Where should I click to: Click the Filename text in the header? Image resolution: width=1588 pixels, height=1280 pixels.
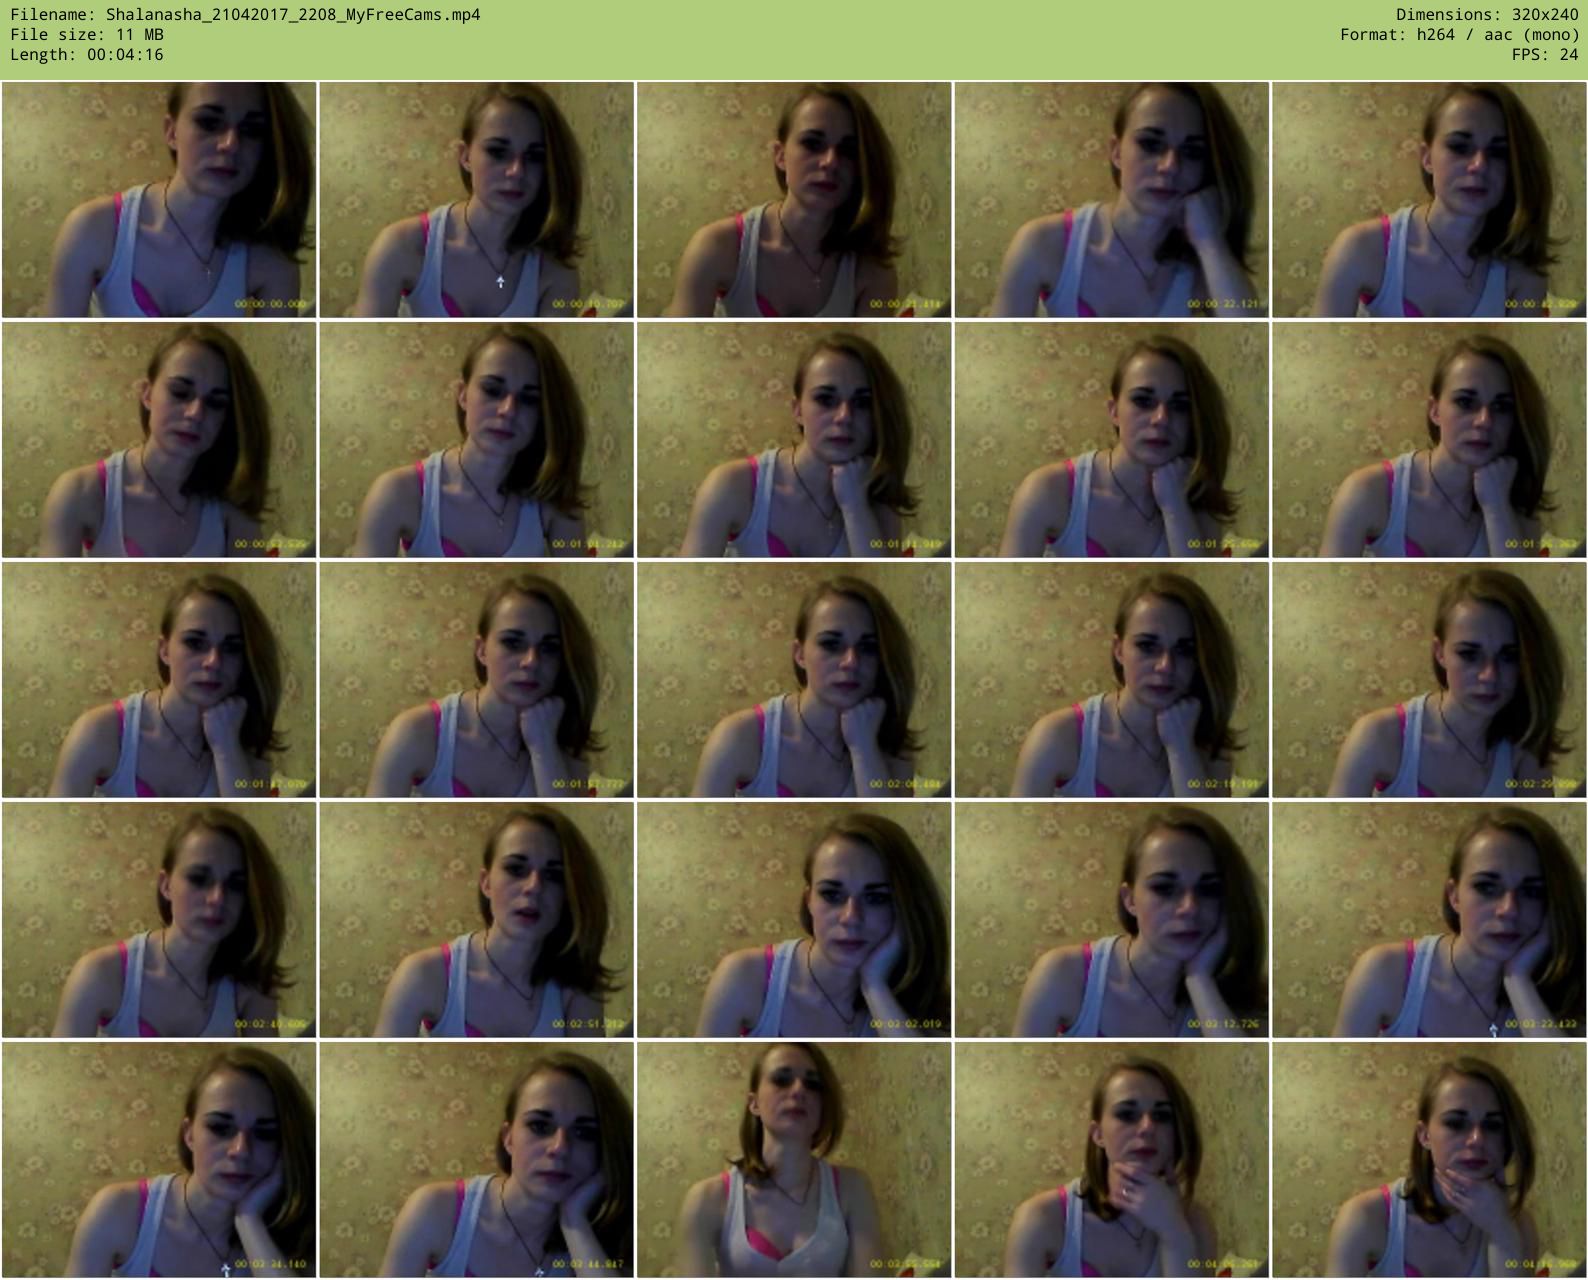[x=245, y=15]
